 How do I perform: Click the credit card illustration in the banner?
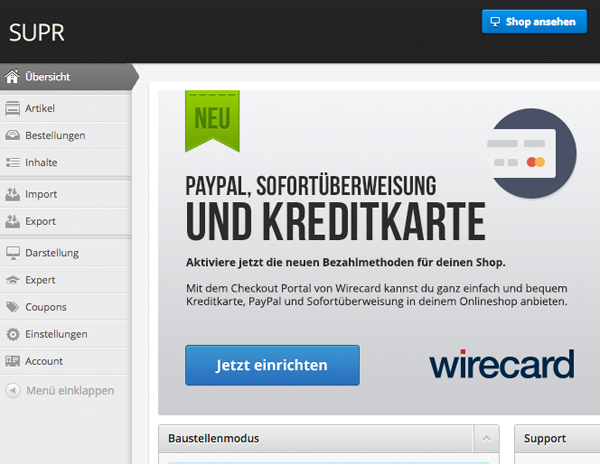532,153
